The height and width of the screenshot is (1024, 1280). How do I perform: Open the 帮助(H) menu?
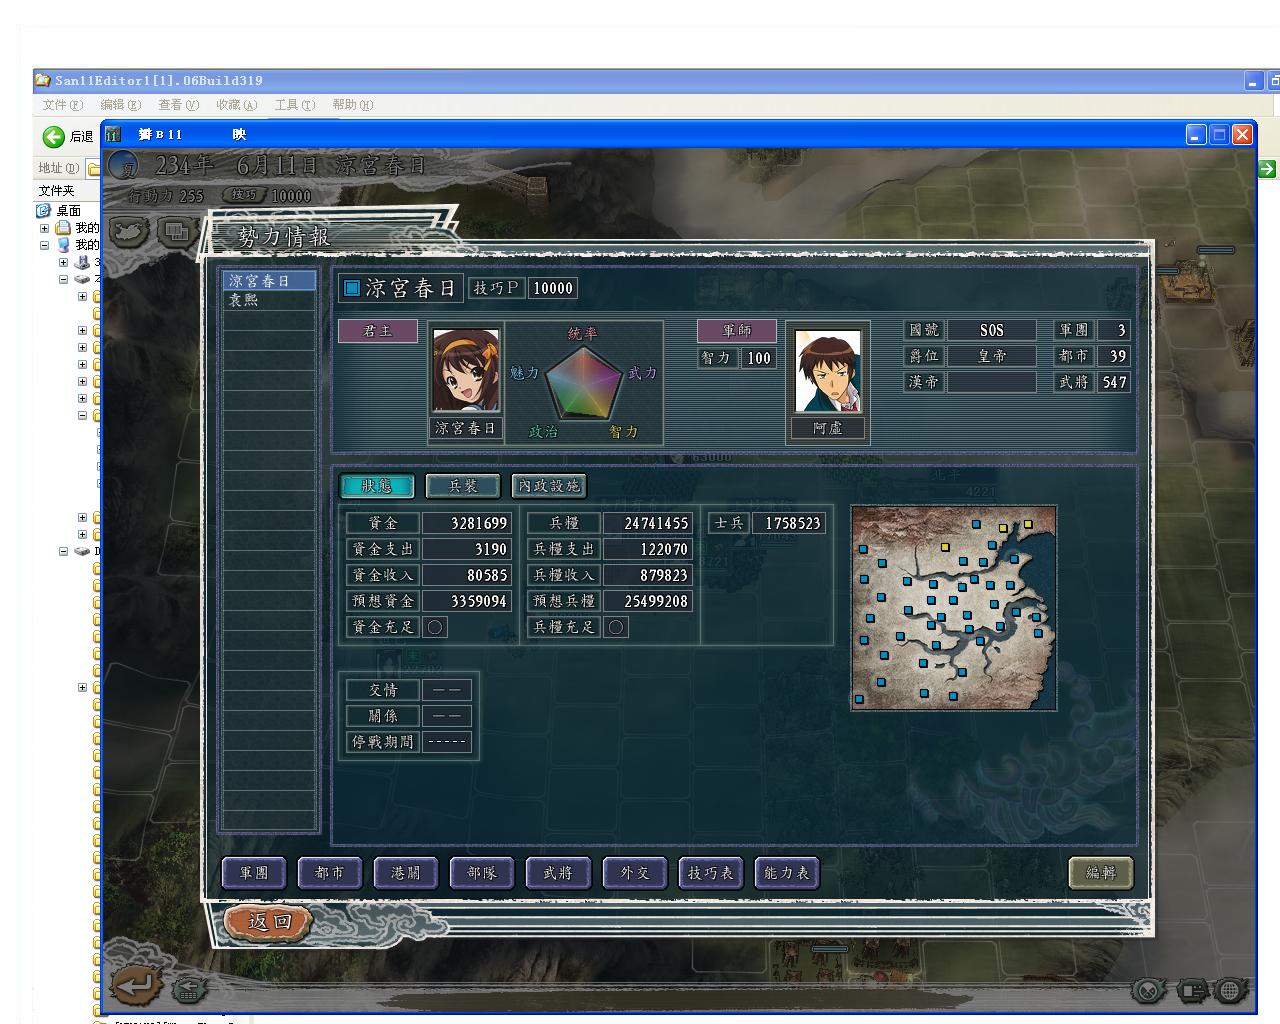[352, 105]
